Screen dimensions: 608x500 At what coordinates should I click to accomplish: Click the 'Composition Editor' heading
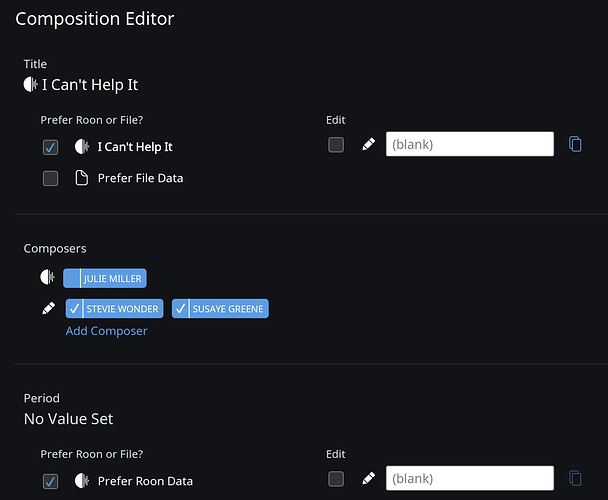(x=95, y=19)
